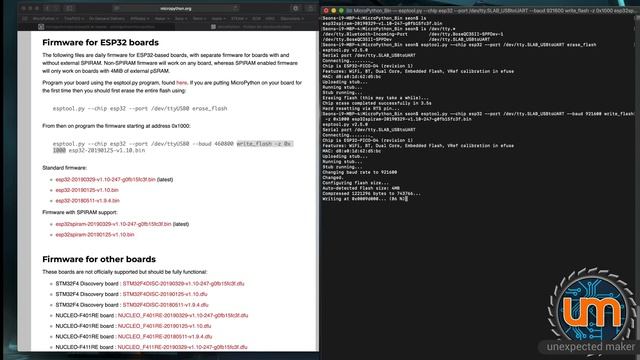
Task: Open the MicroPython bookmarks folder
Action: pos(46,18)
